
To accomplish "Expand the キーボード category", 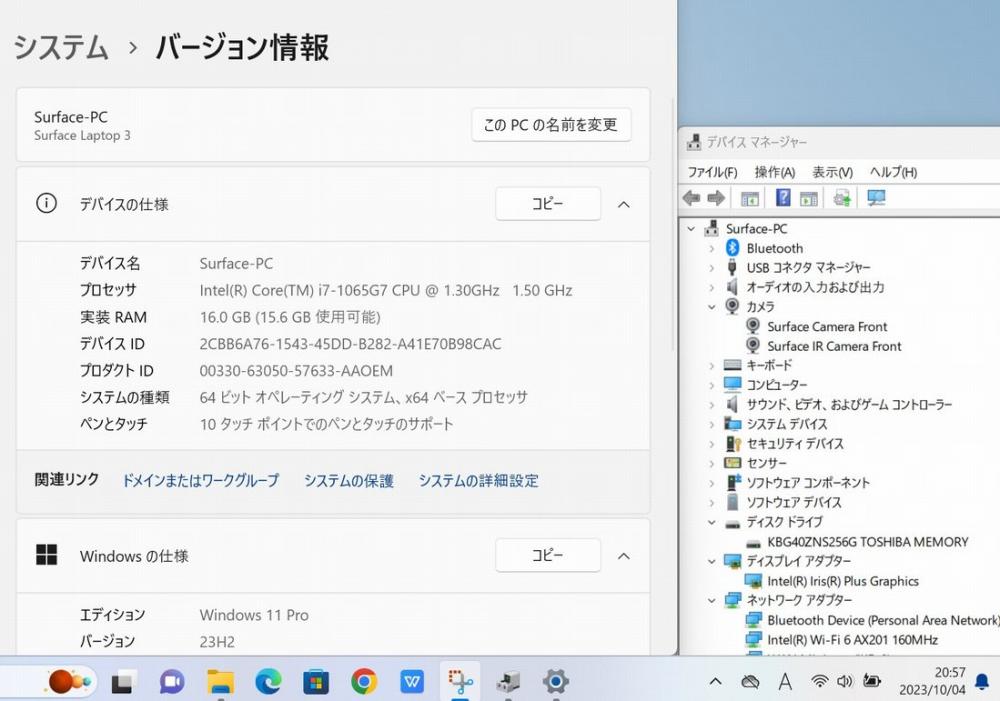I will click(x=712, y=365).
